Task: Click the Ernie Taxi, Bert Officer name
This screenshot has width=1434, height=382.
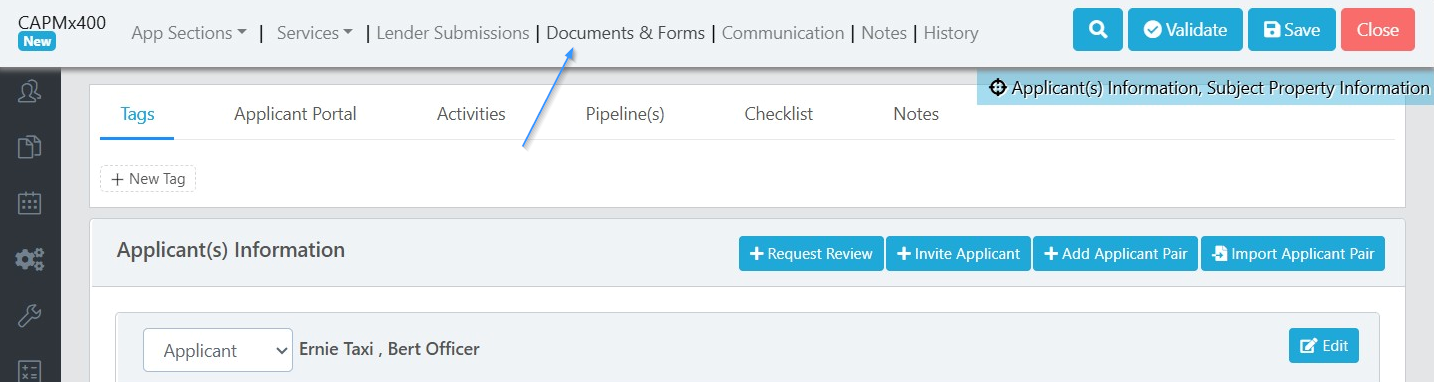Action: point(389,349)
